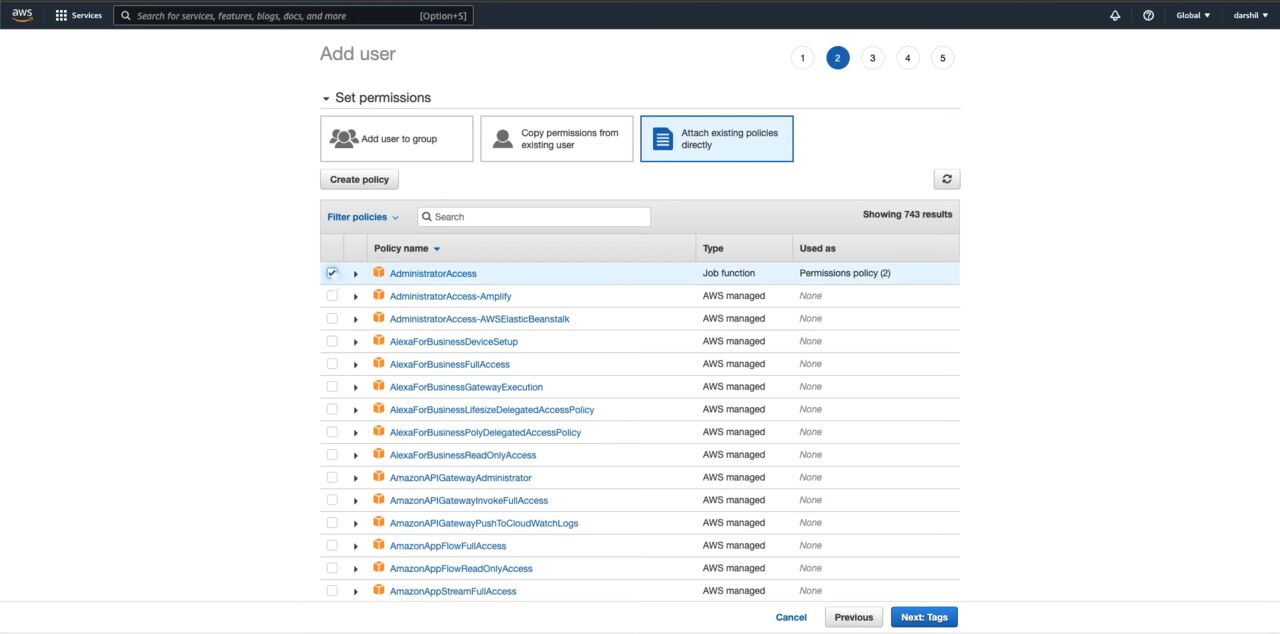Check the AlexaForBusinessDeviceSetup checkbox

[x=332, y=341]
